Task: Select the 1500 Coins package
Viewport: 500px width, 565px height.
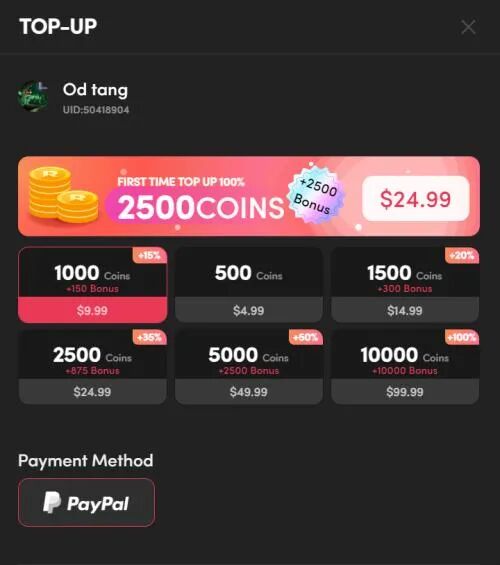Action: point(405,285)
